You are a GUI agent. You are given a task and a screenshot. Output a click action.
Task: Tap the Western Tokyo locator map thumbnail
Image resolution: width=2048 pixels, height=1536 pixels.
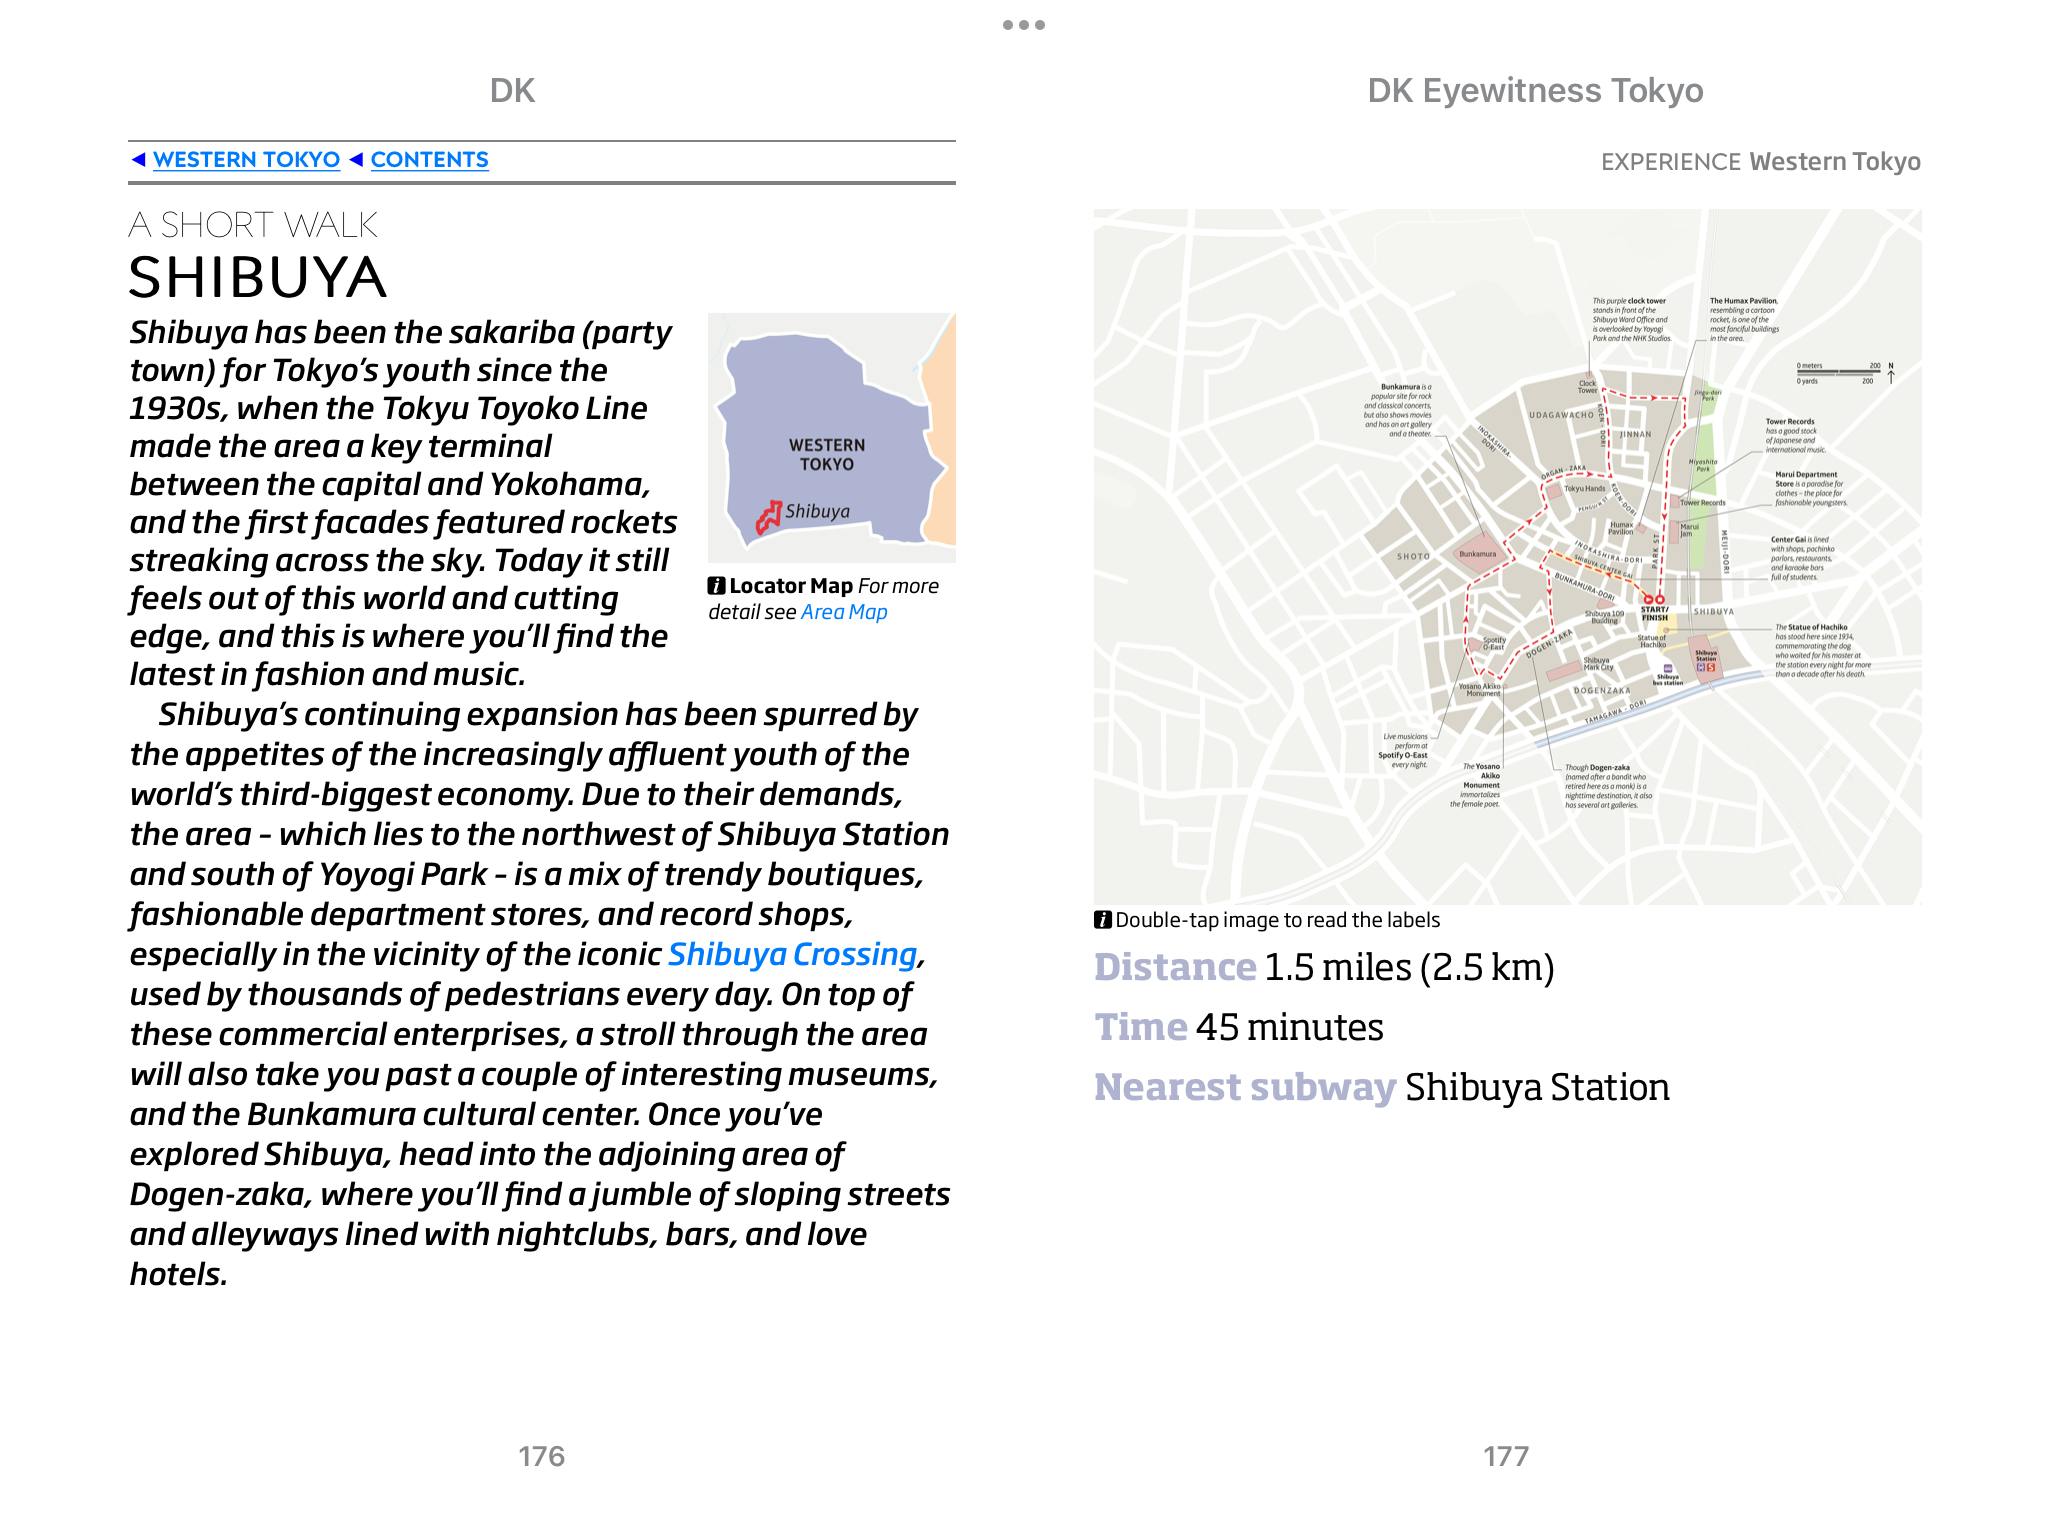click(x=831, y=437)
